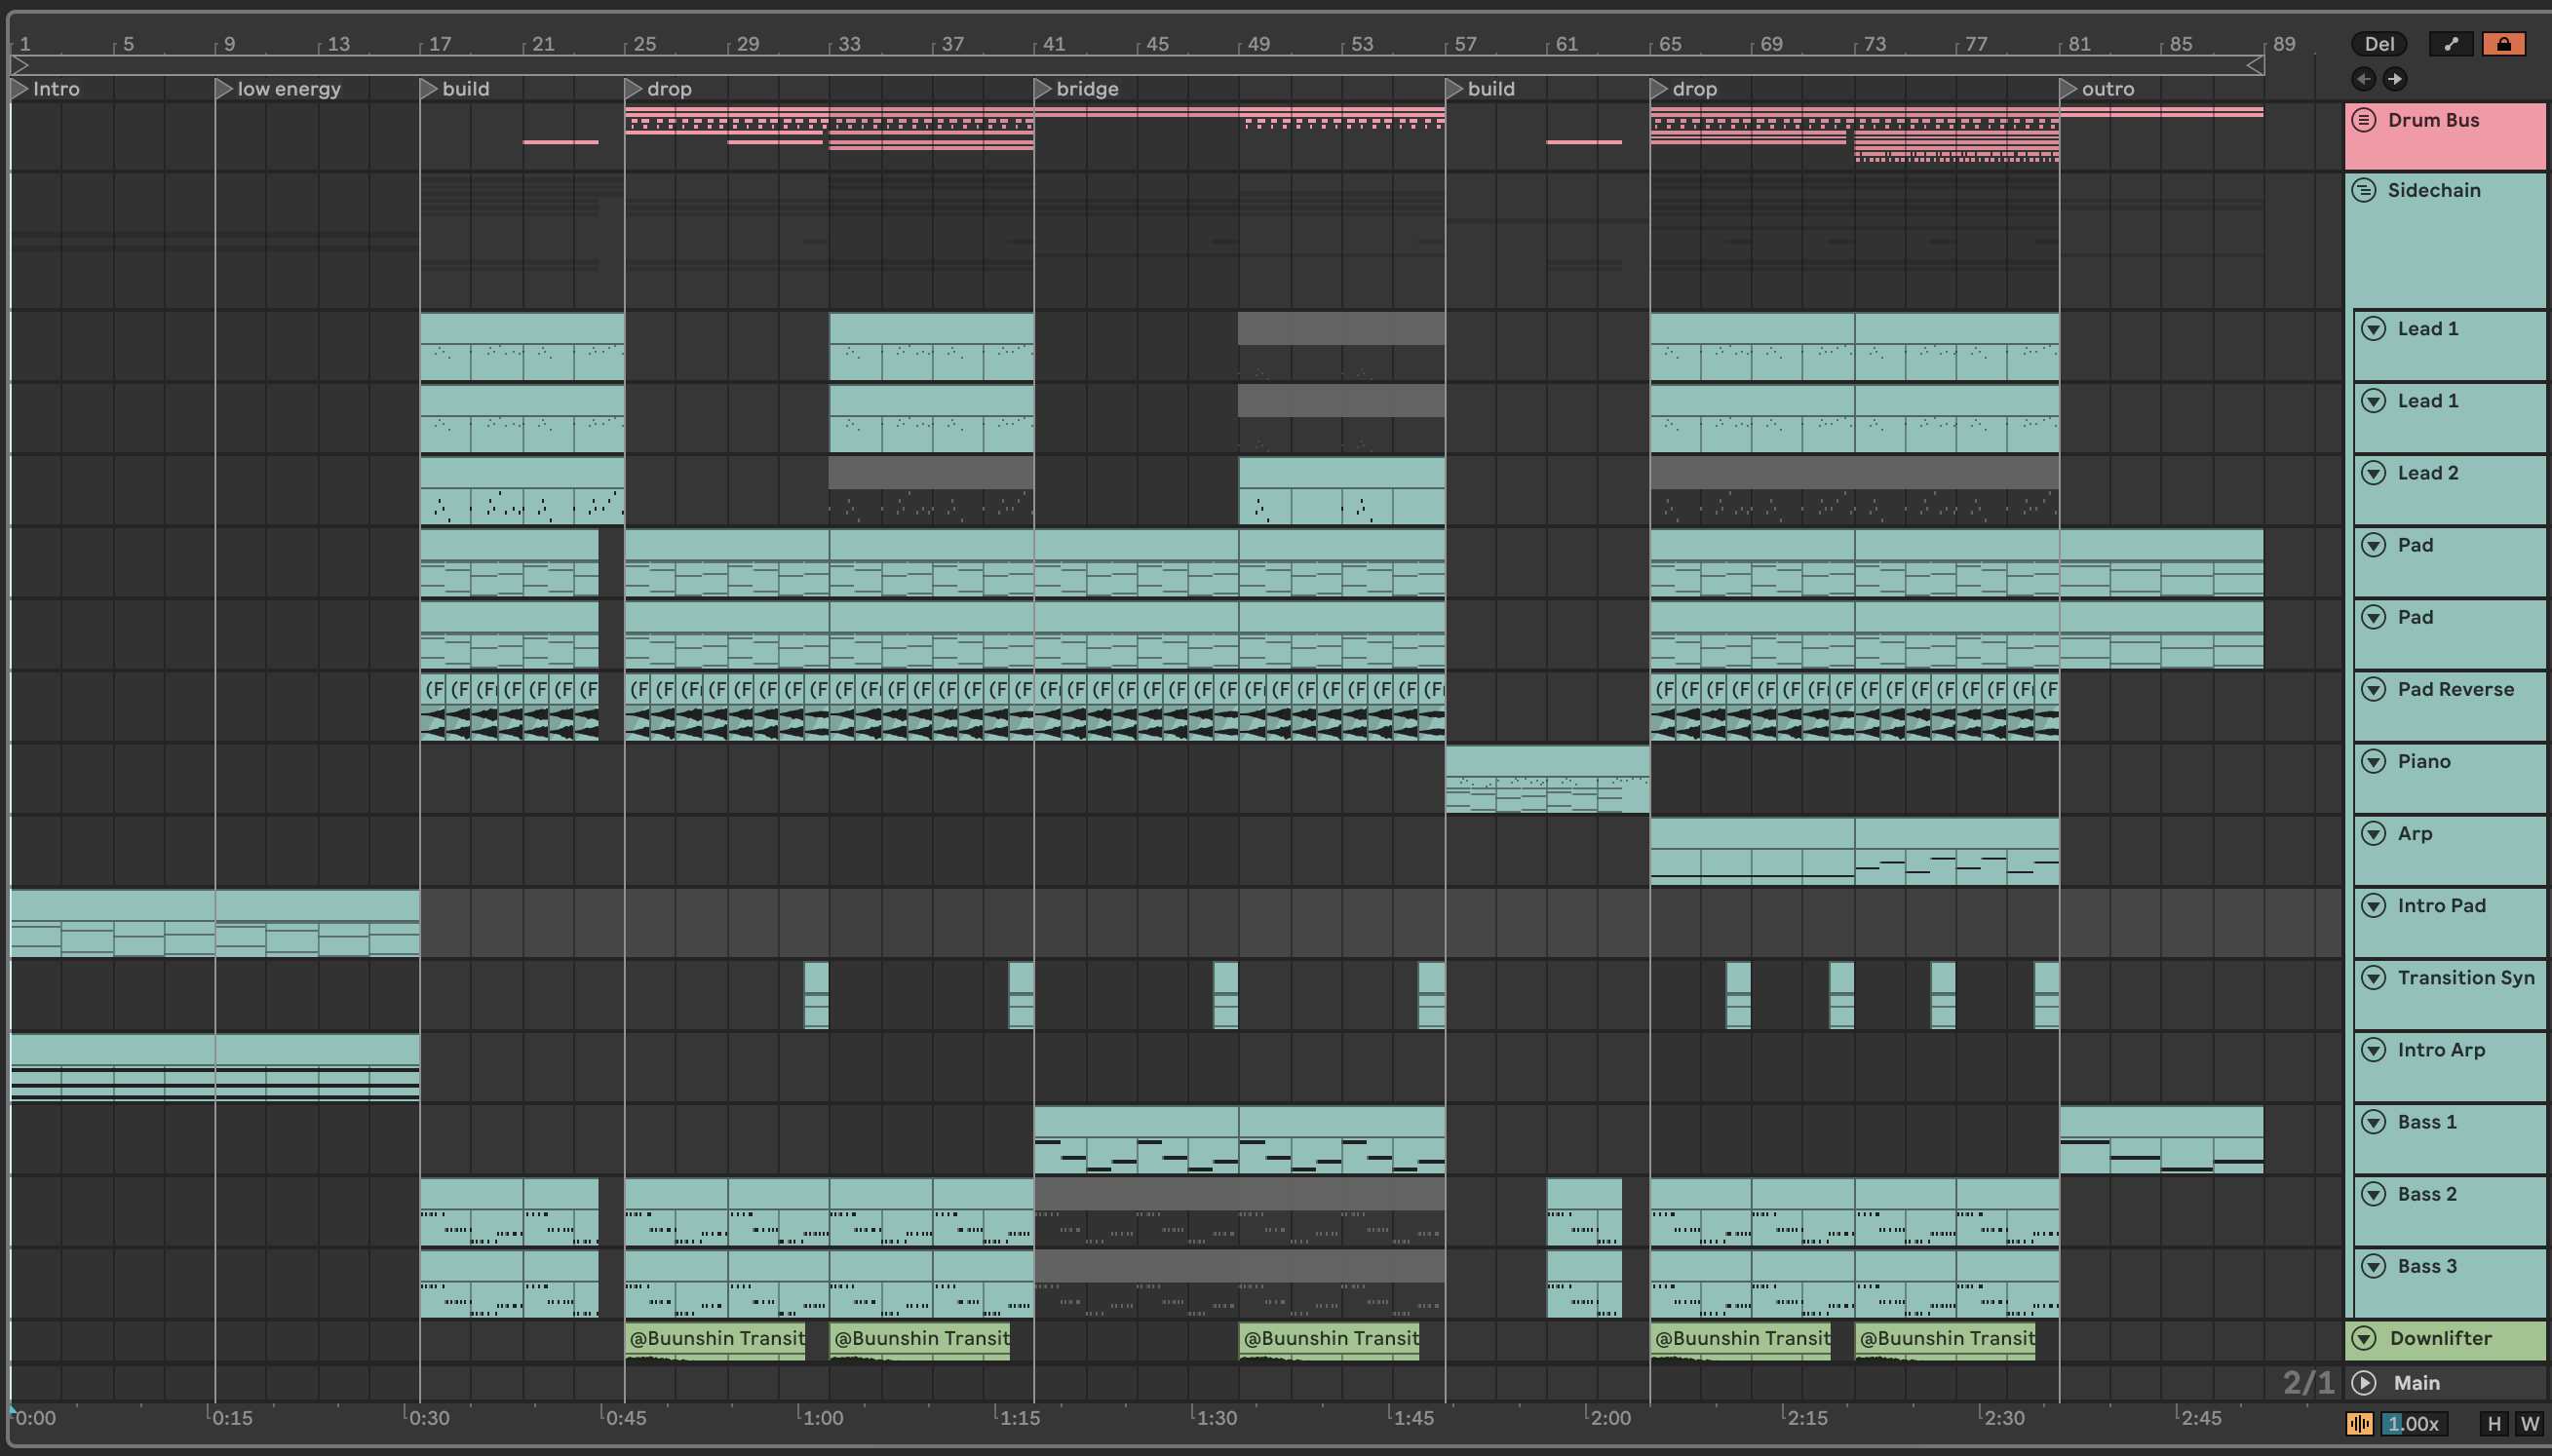This screenshot has height=1456, width=2552.
Task: Select the Downlifter track name
Action: (x=2440, y=1338)
